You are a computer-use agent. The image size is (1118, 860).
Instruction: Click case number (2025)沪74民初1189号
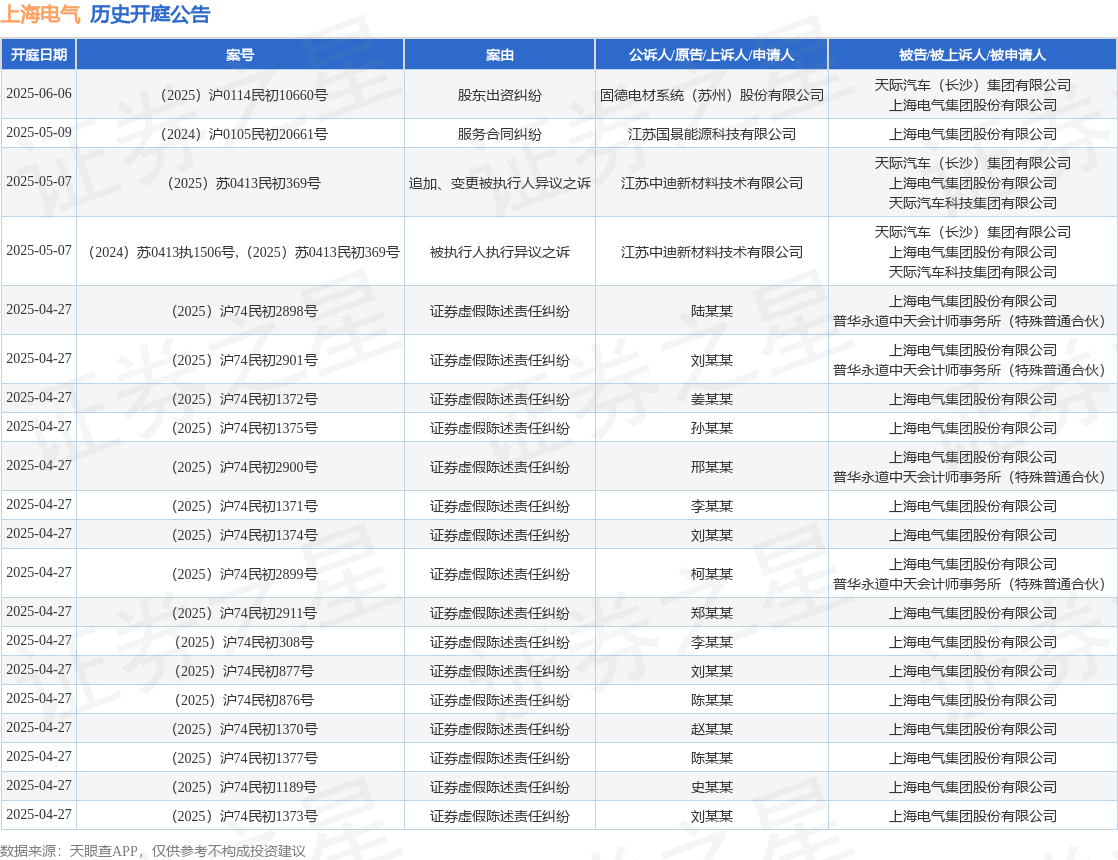[x=240, y=788]
